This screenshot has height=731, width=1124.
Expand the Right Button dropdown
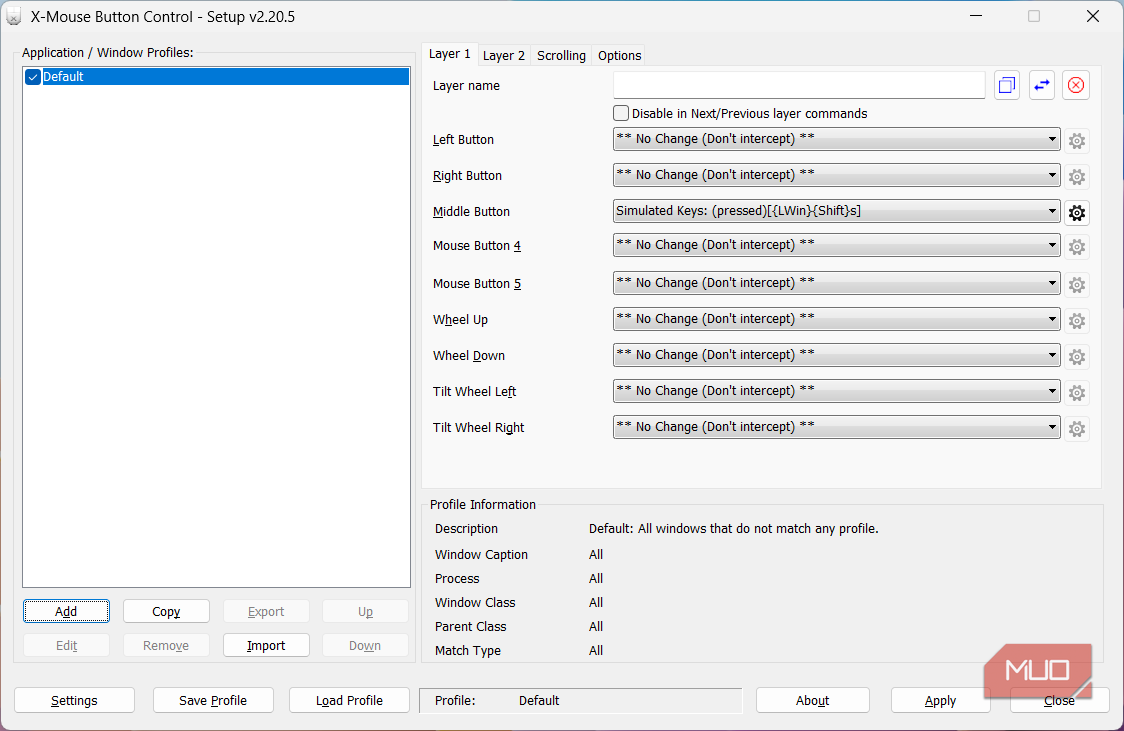tap(837, 175)
